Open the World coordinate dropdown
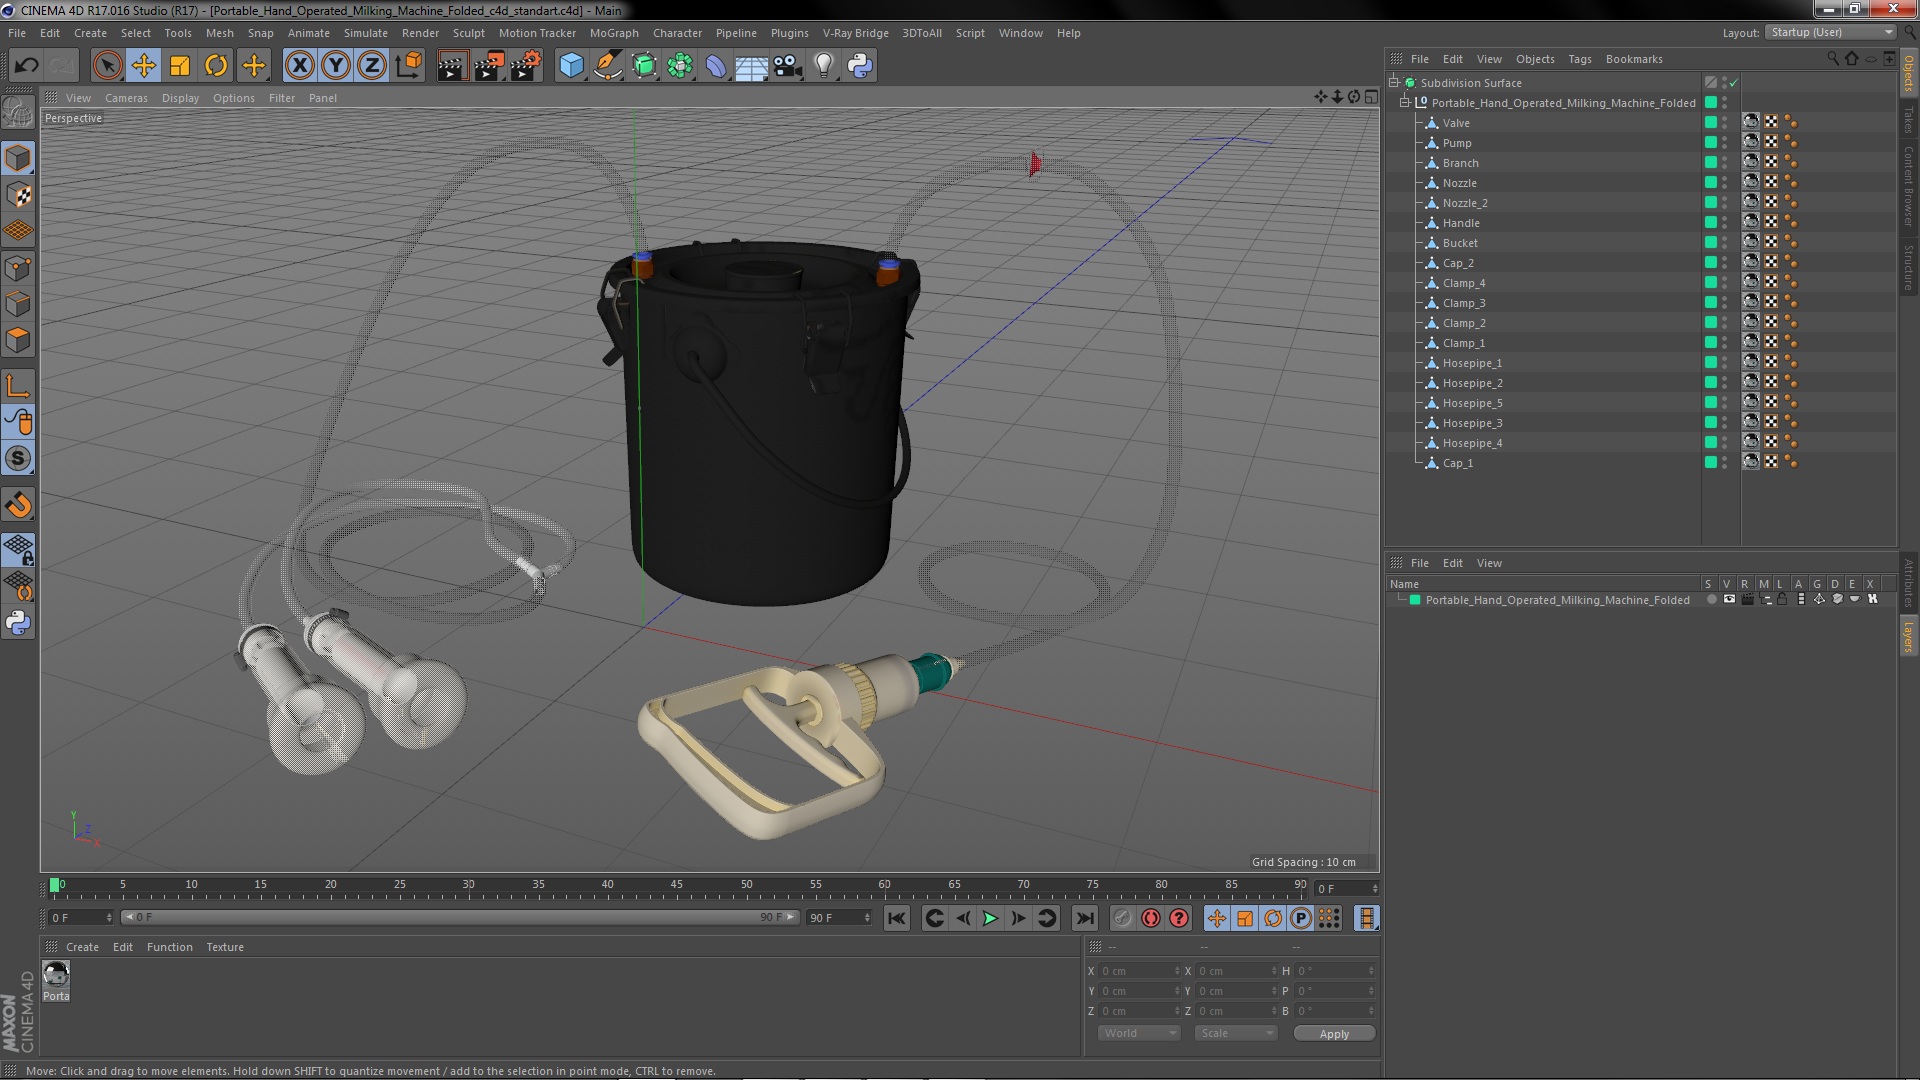Screen dimensions: 1920x1080 1139,1034
